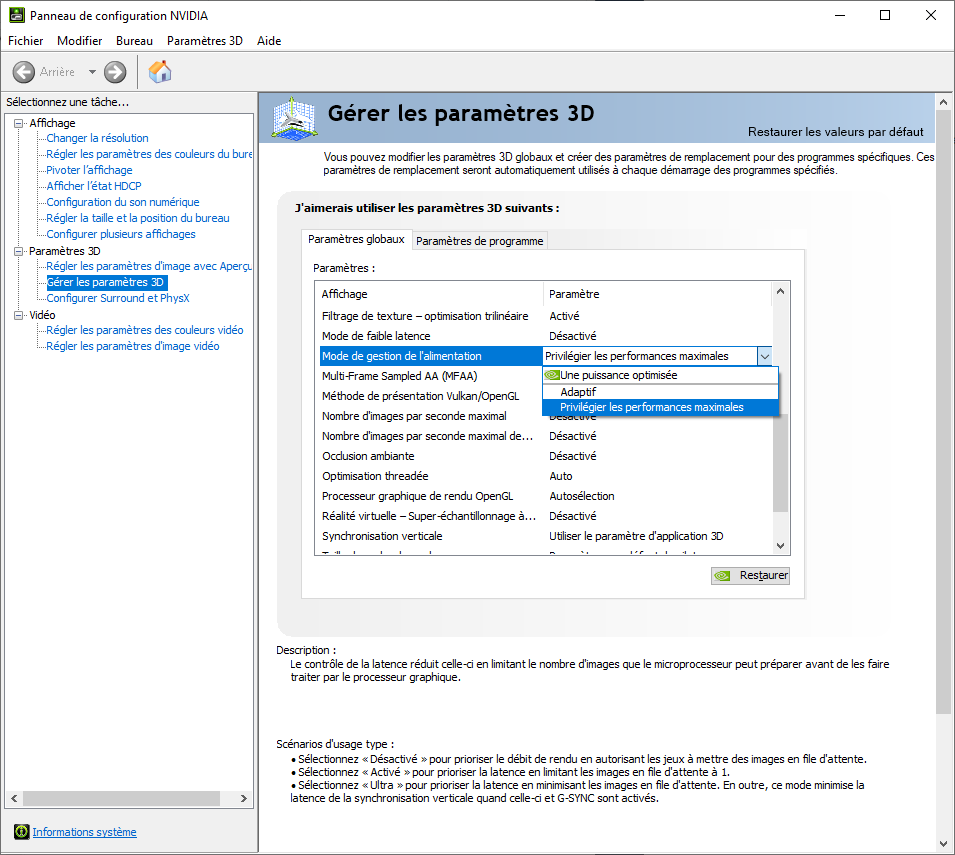
Task: Select the Paramètres globaux tab
Action: coord(356,239)
